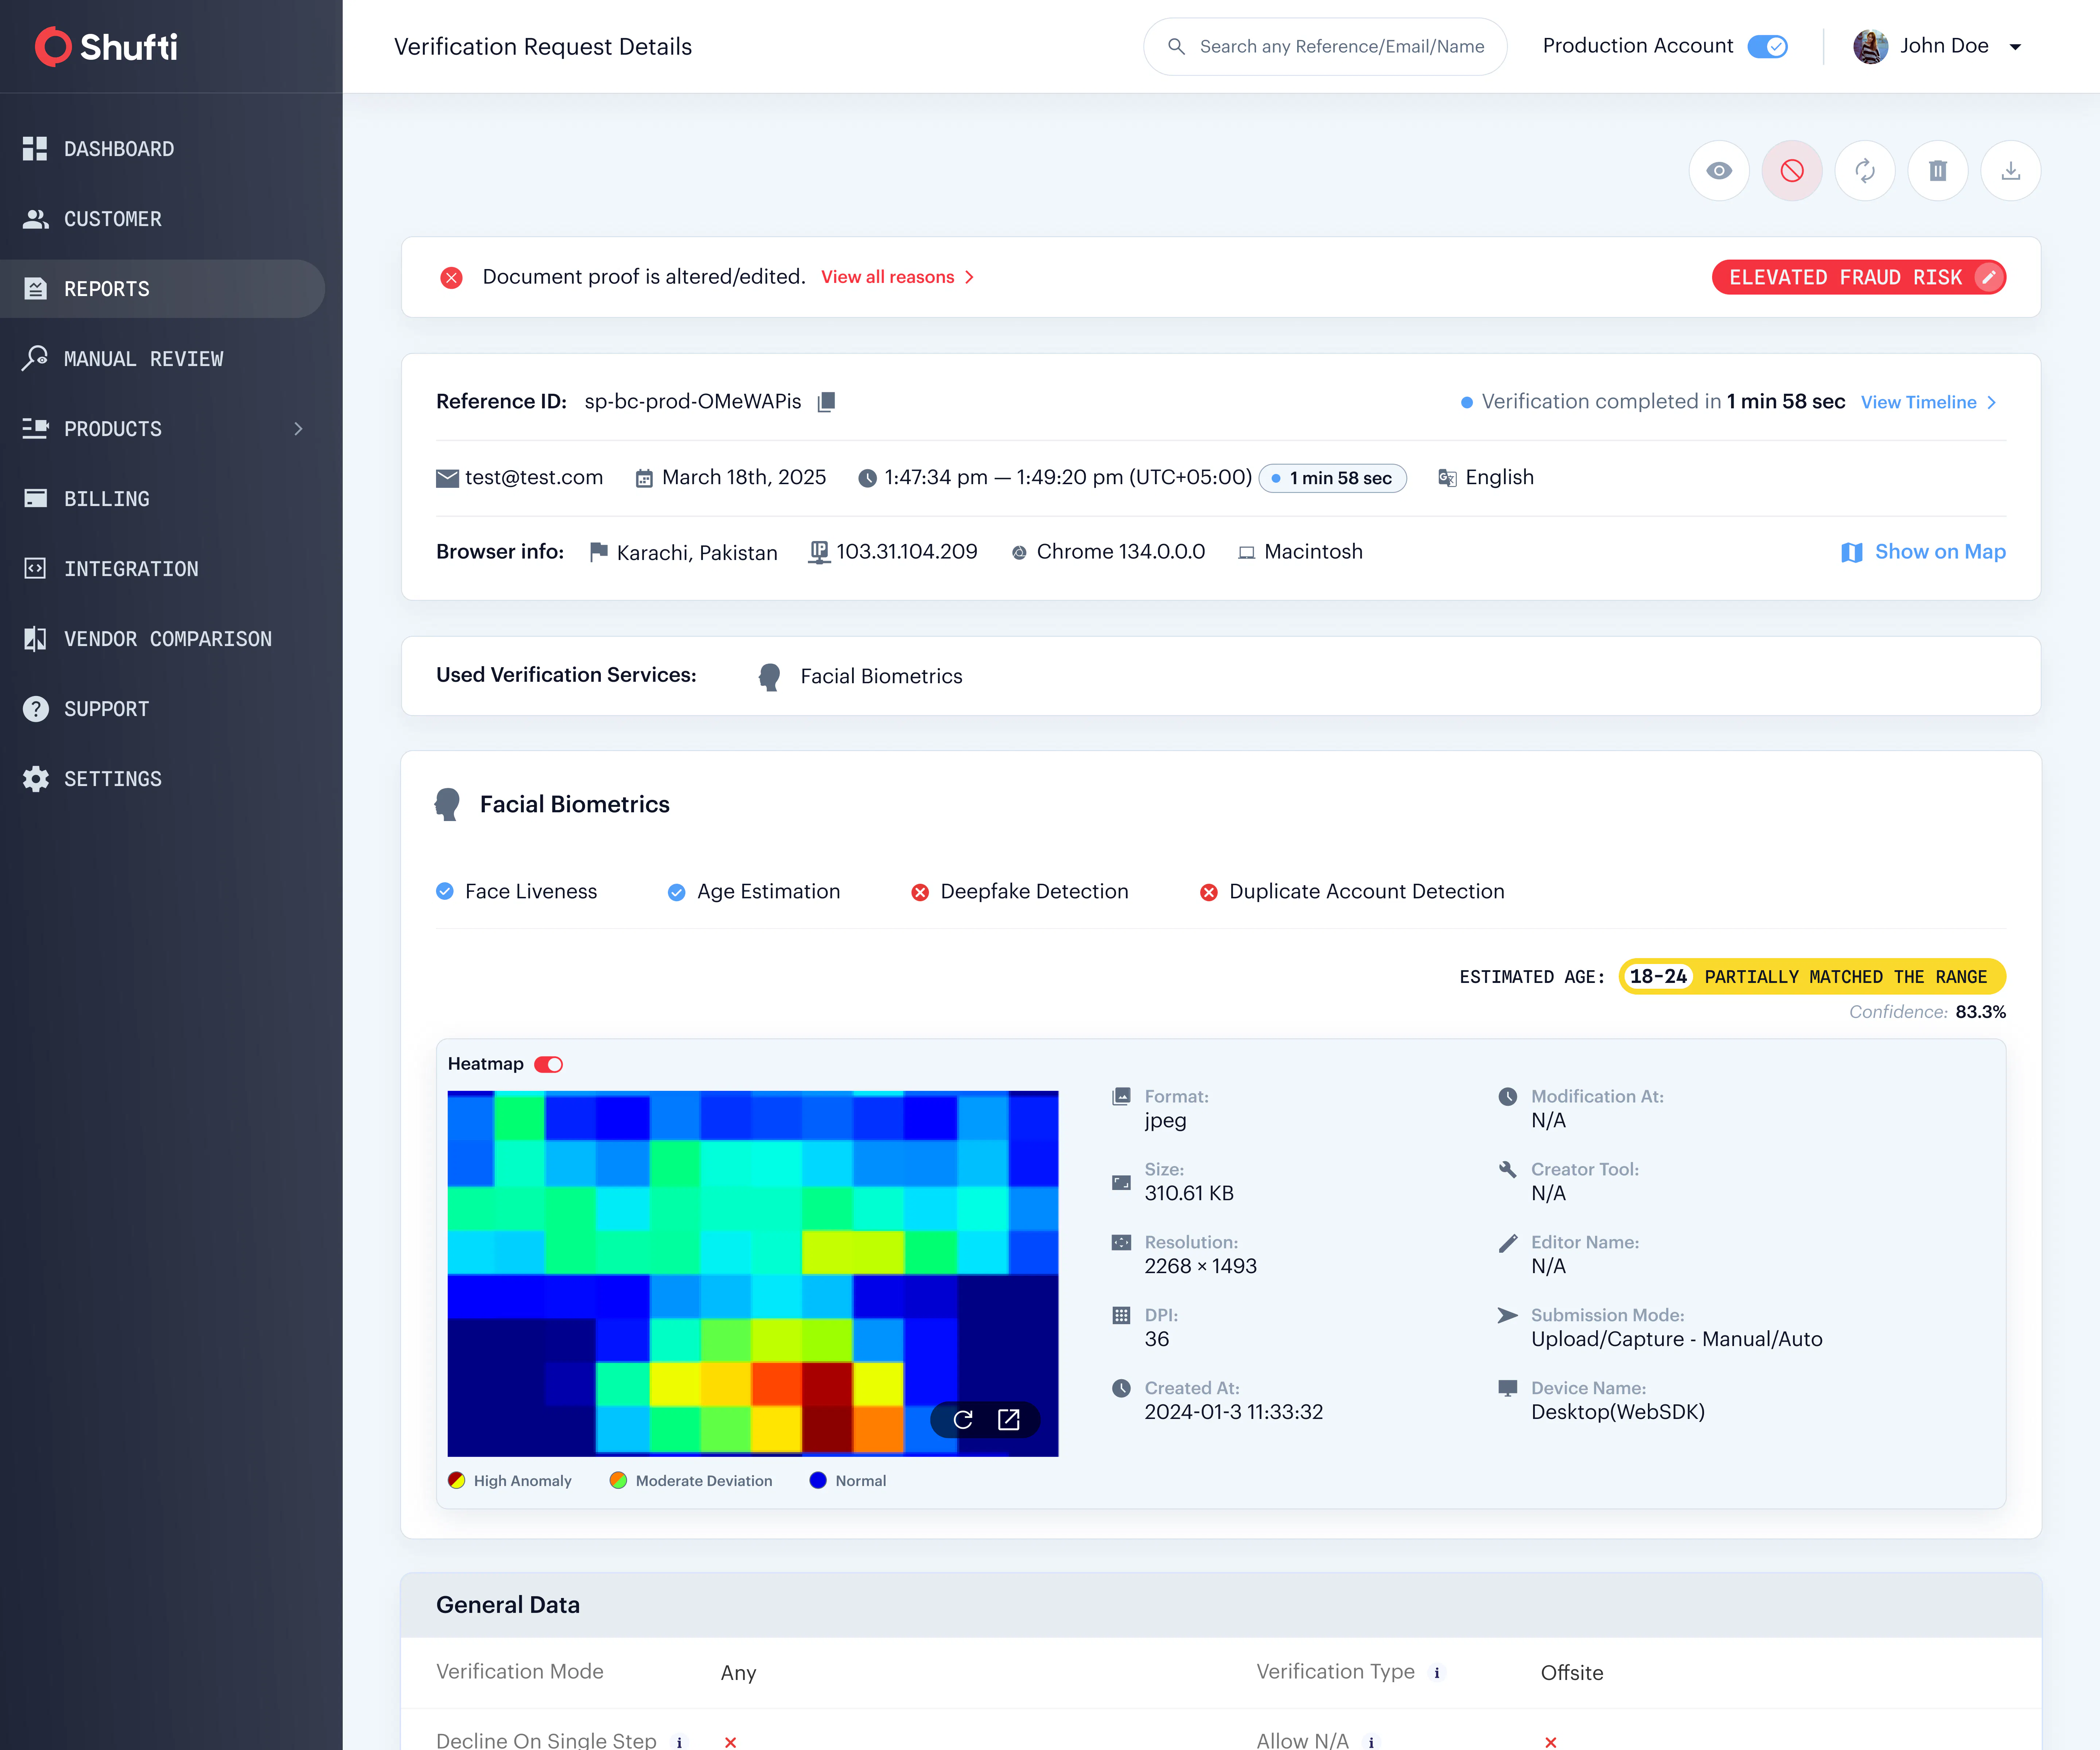This screenshot has width=2100, height=1750.
Task: Click the Support question mark icon
Action: point(36,709)
